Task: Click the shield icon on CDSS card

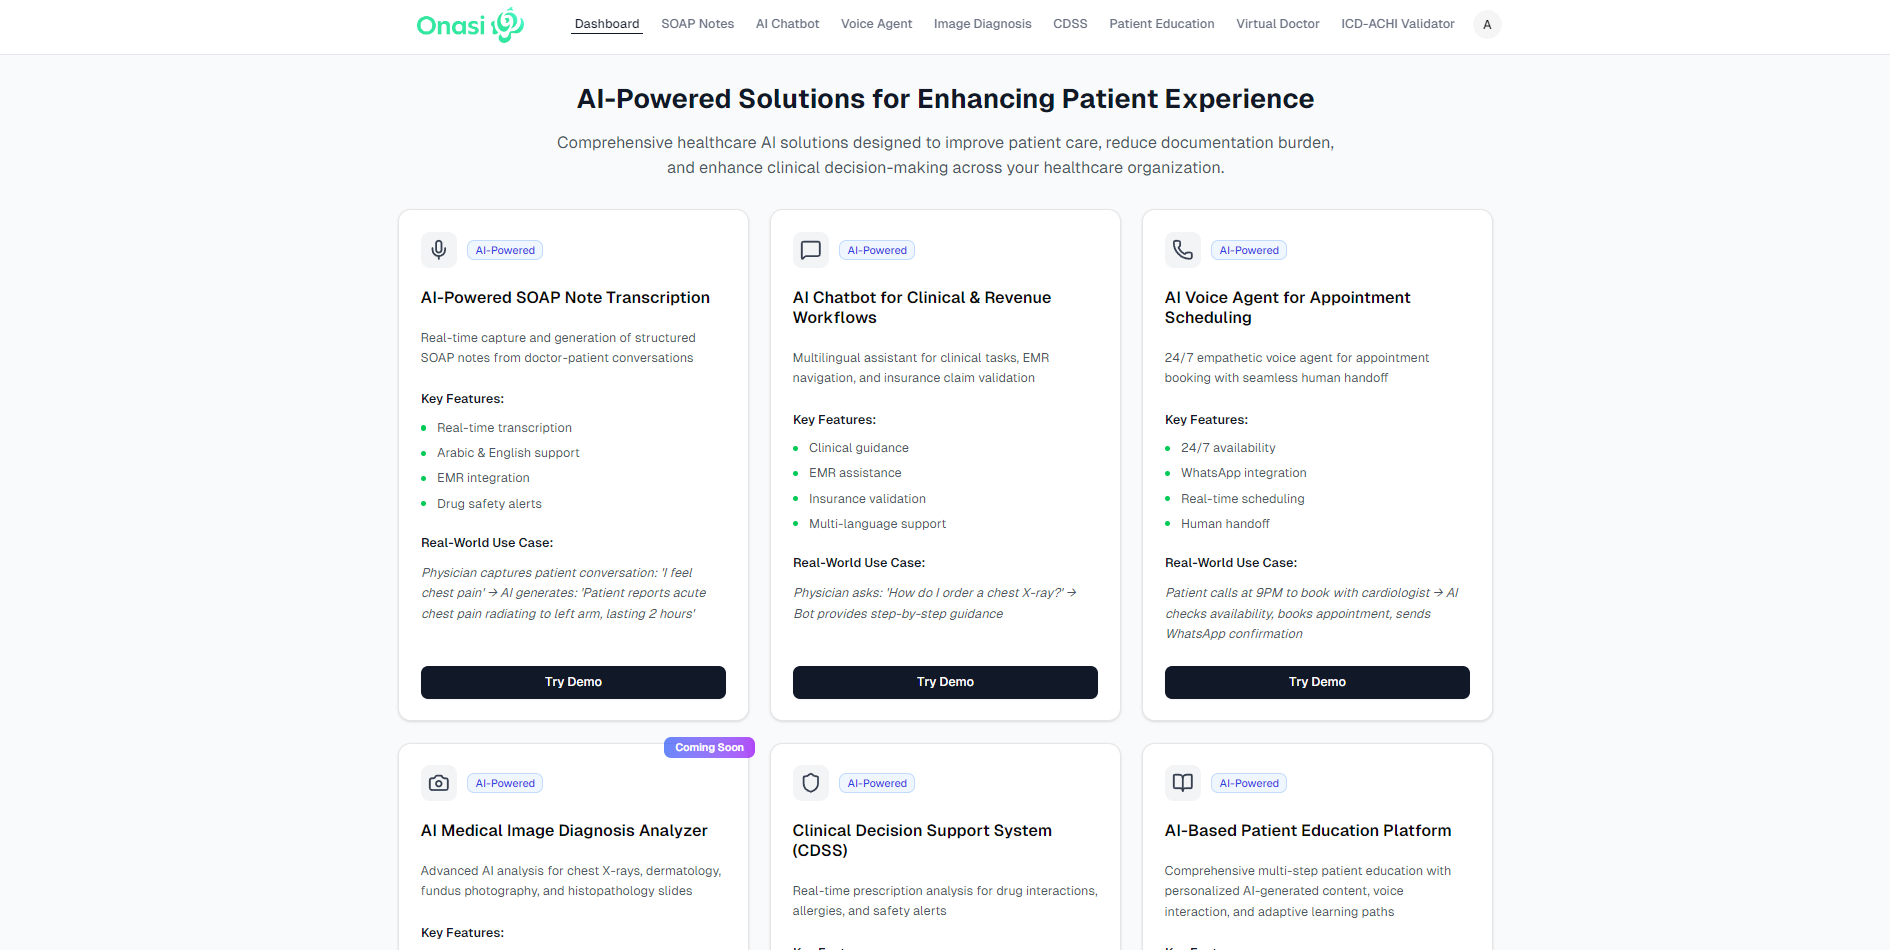Action: pos(810,783)
